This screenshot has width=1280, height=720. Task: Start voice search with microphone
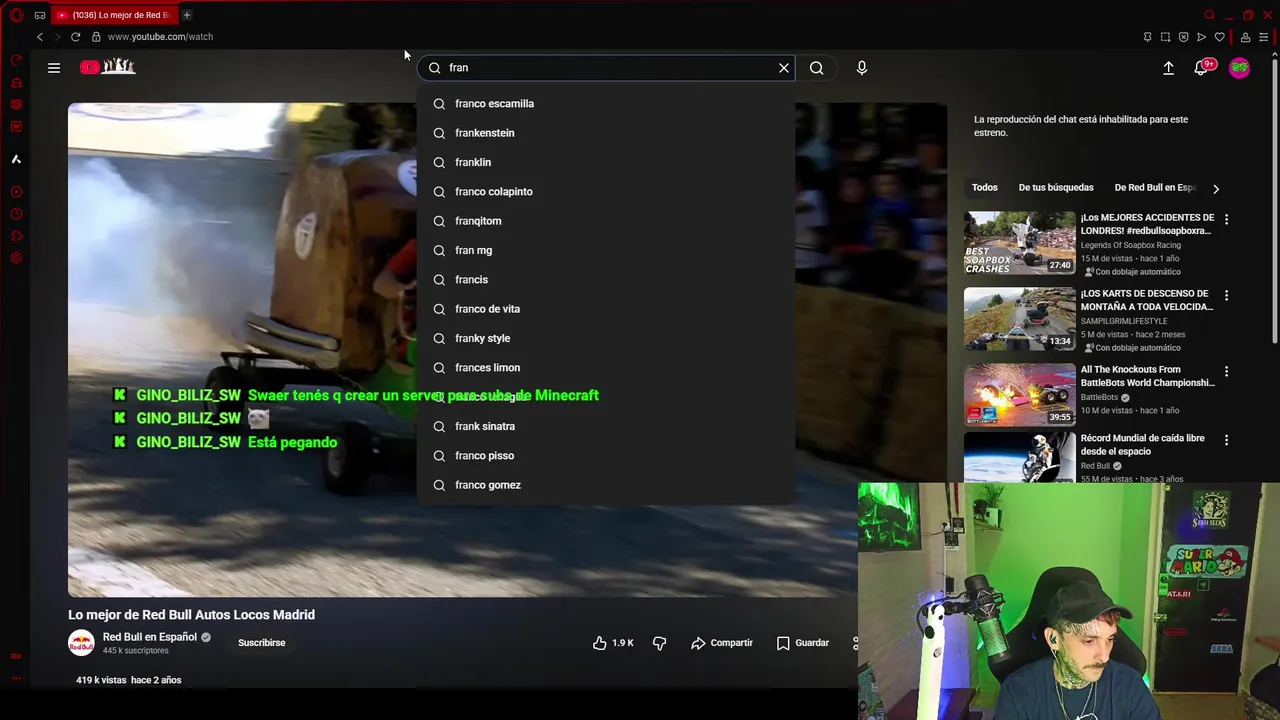862,68
